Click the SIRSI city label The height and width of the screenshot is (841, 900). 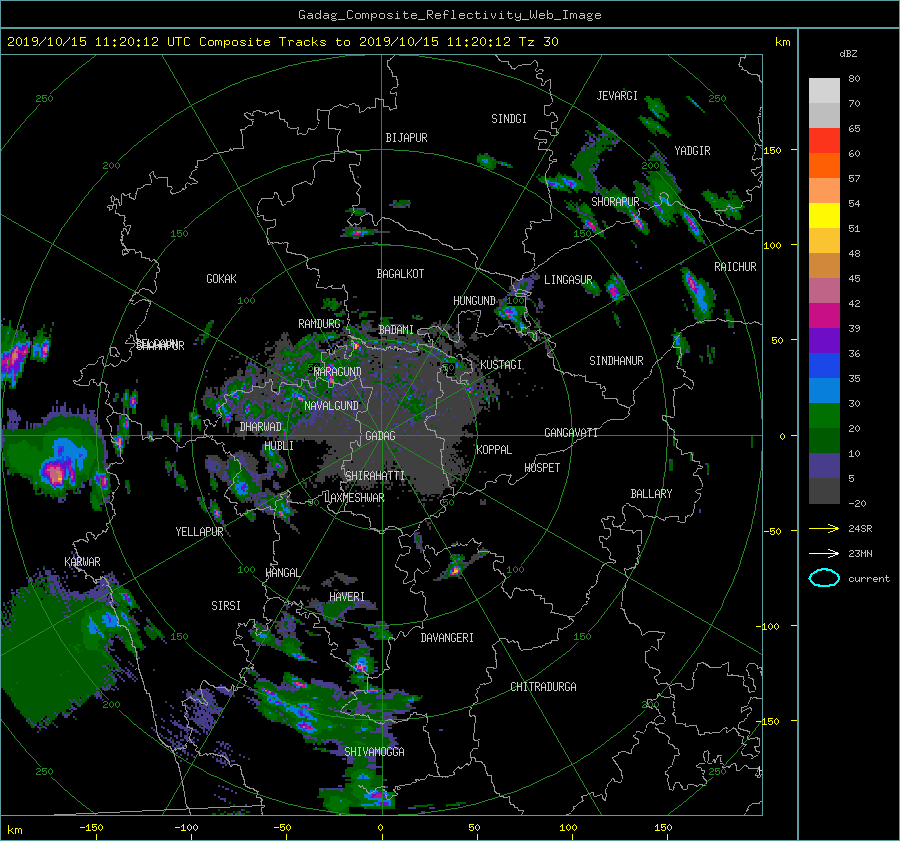(226, 606)
